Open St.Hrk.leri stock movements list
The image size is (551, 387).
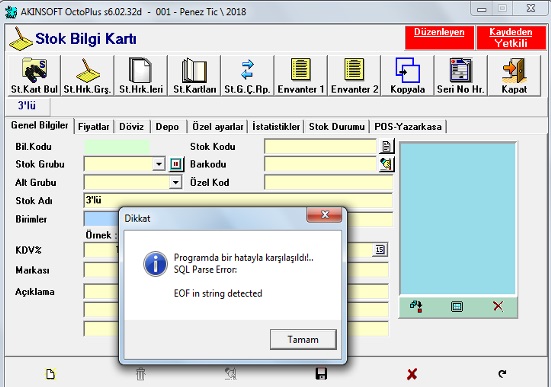pos(141,76)
